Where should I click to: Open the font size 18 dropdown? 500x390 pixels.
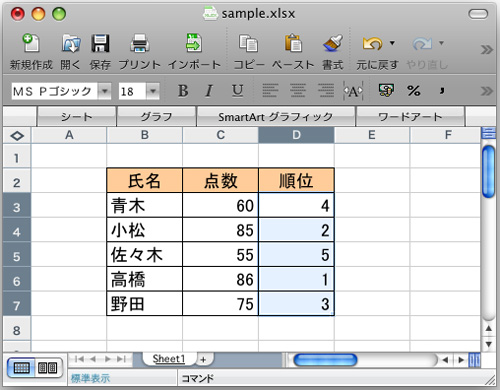tap(153, 91)
